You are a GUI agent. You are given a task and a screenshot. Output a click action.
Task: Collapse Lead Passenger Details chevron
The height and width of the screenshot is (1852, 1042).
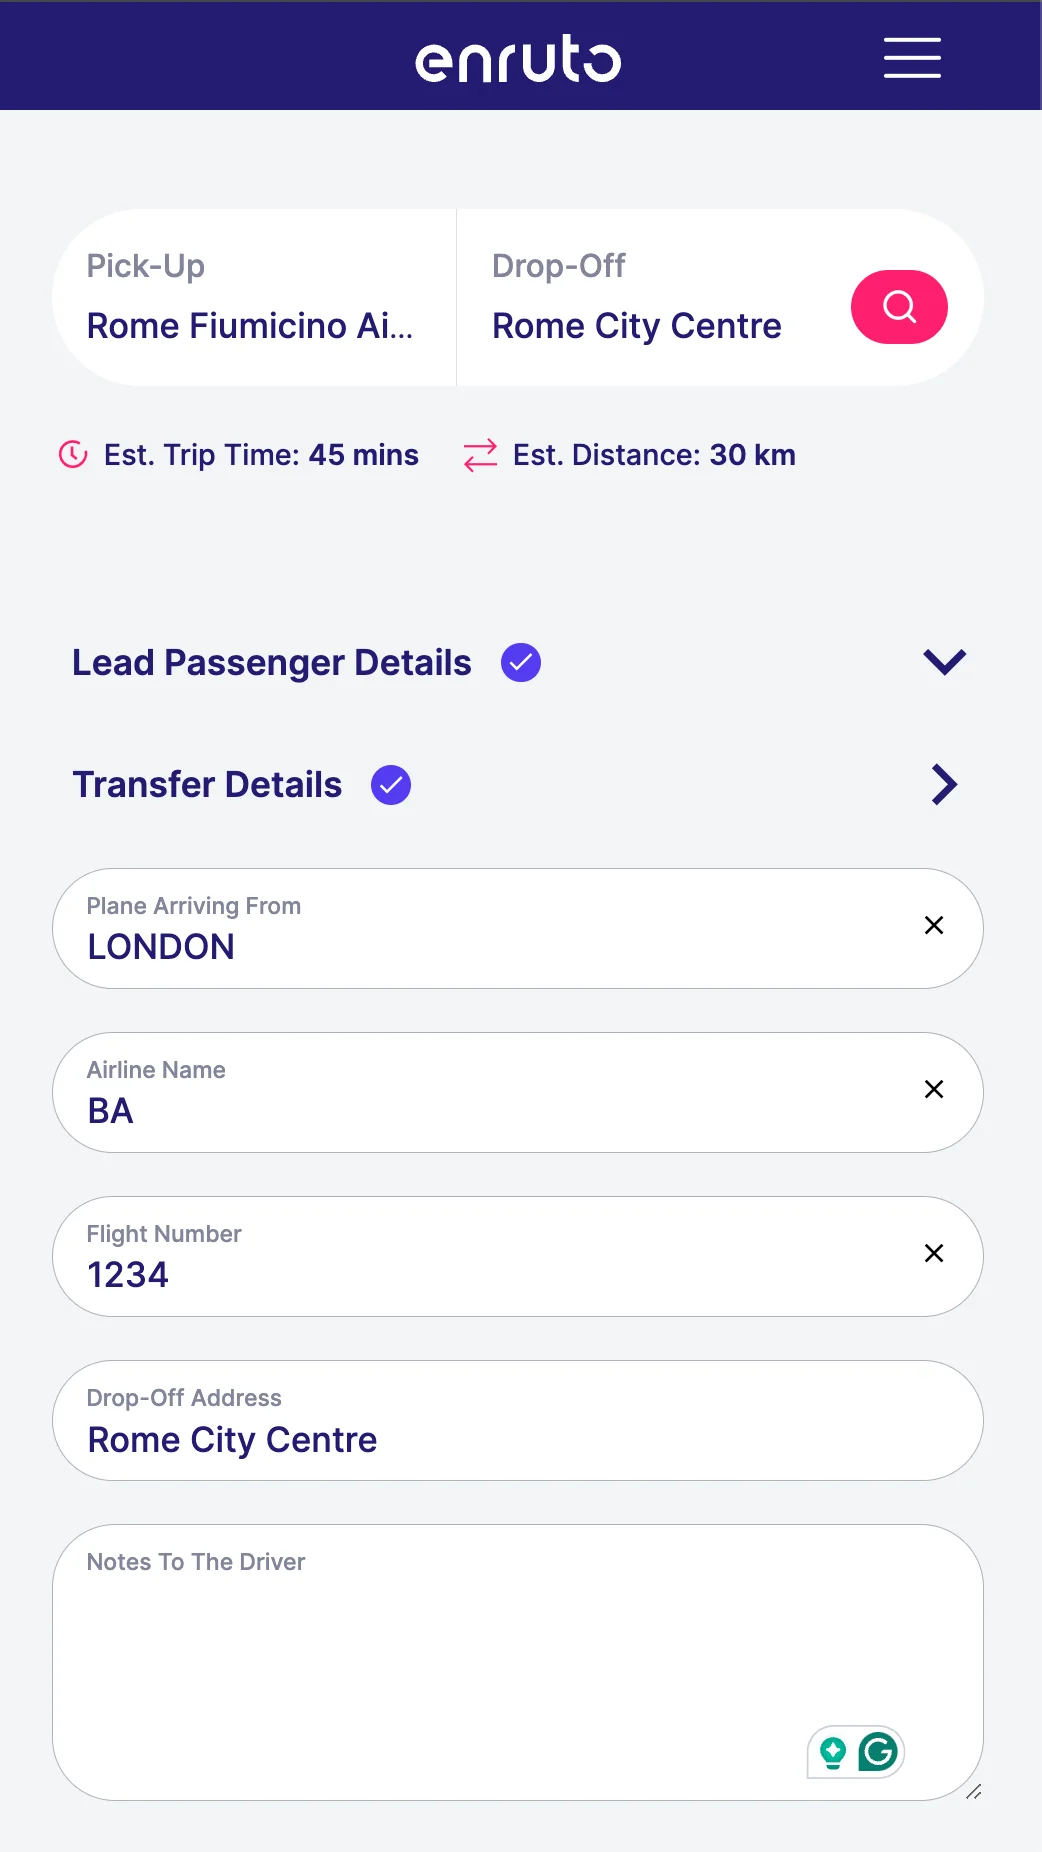click(945, 662)
